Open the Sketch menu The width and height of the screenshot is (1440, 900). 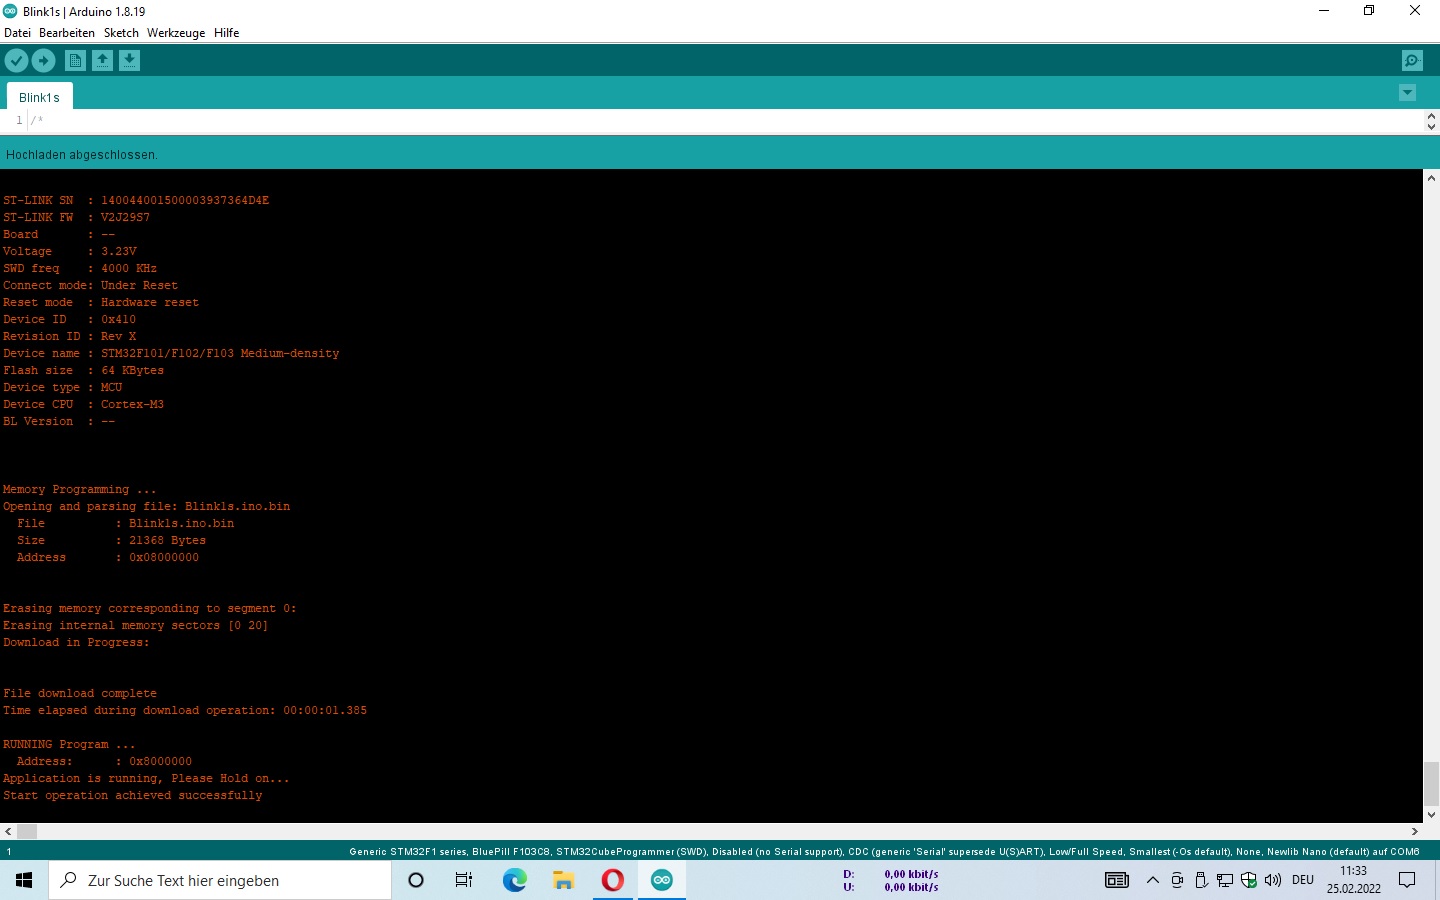pos(121,33)
